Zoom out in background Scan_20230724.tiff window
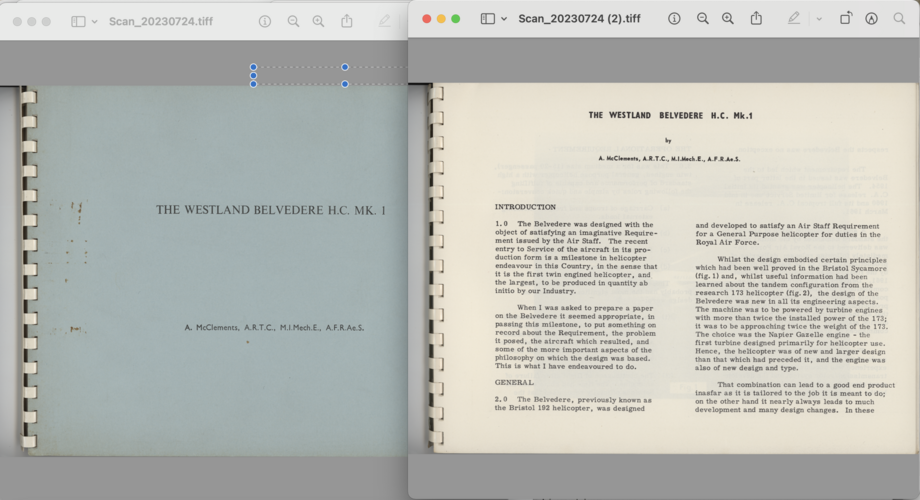Screen dimensions: 920x500 (x=293, y=22)
